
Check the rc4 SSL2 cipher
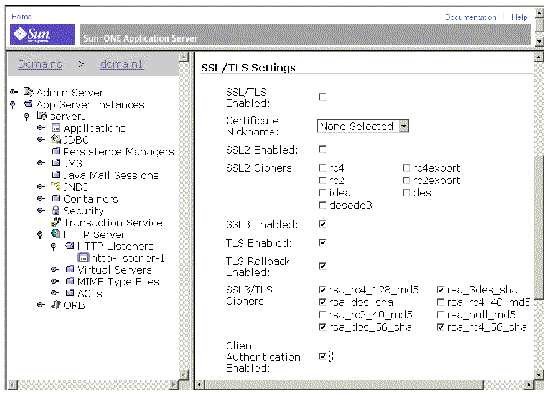322,168
